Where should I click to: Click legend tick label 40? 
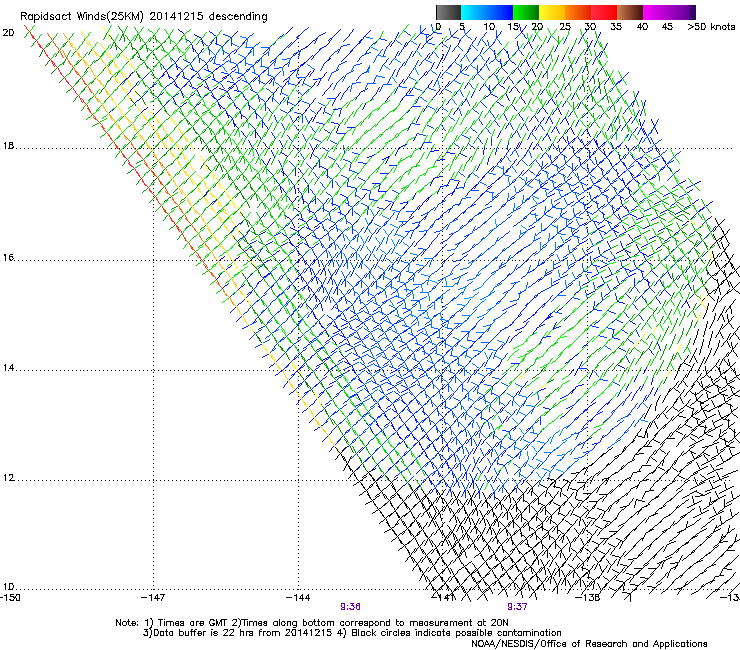click(642, 27)
